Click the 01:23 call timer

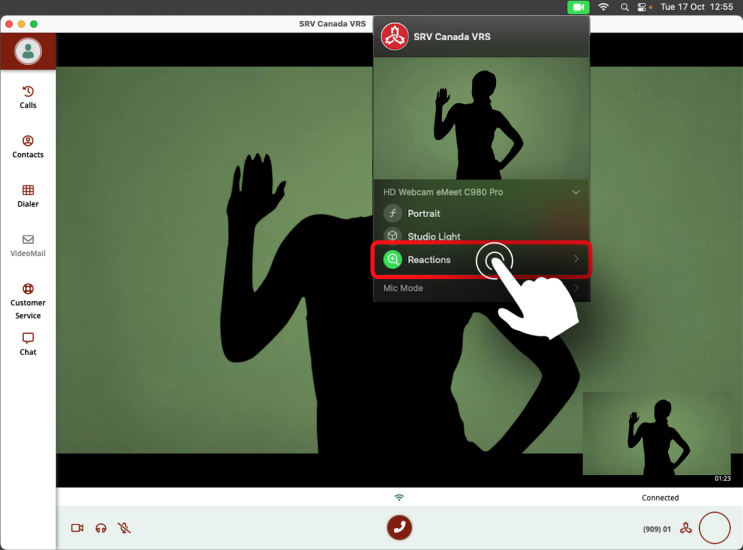722,478
